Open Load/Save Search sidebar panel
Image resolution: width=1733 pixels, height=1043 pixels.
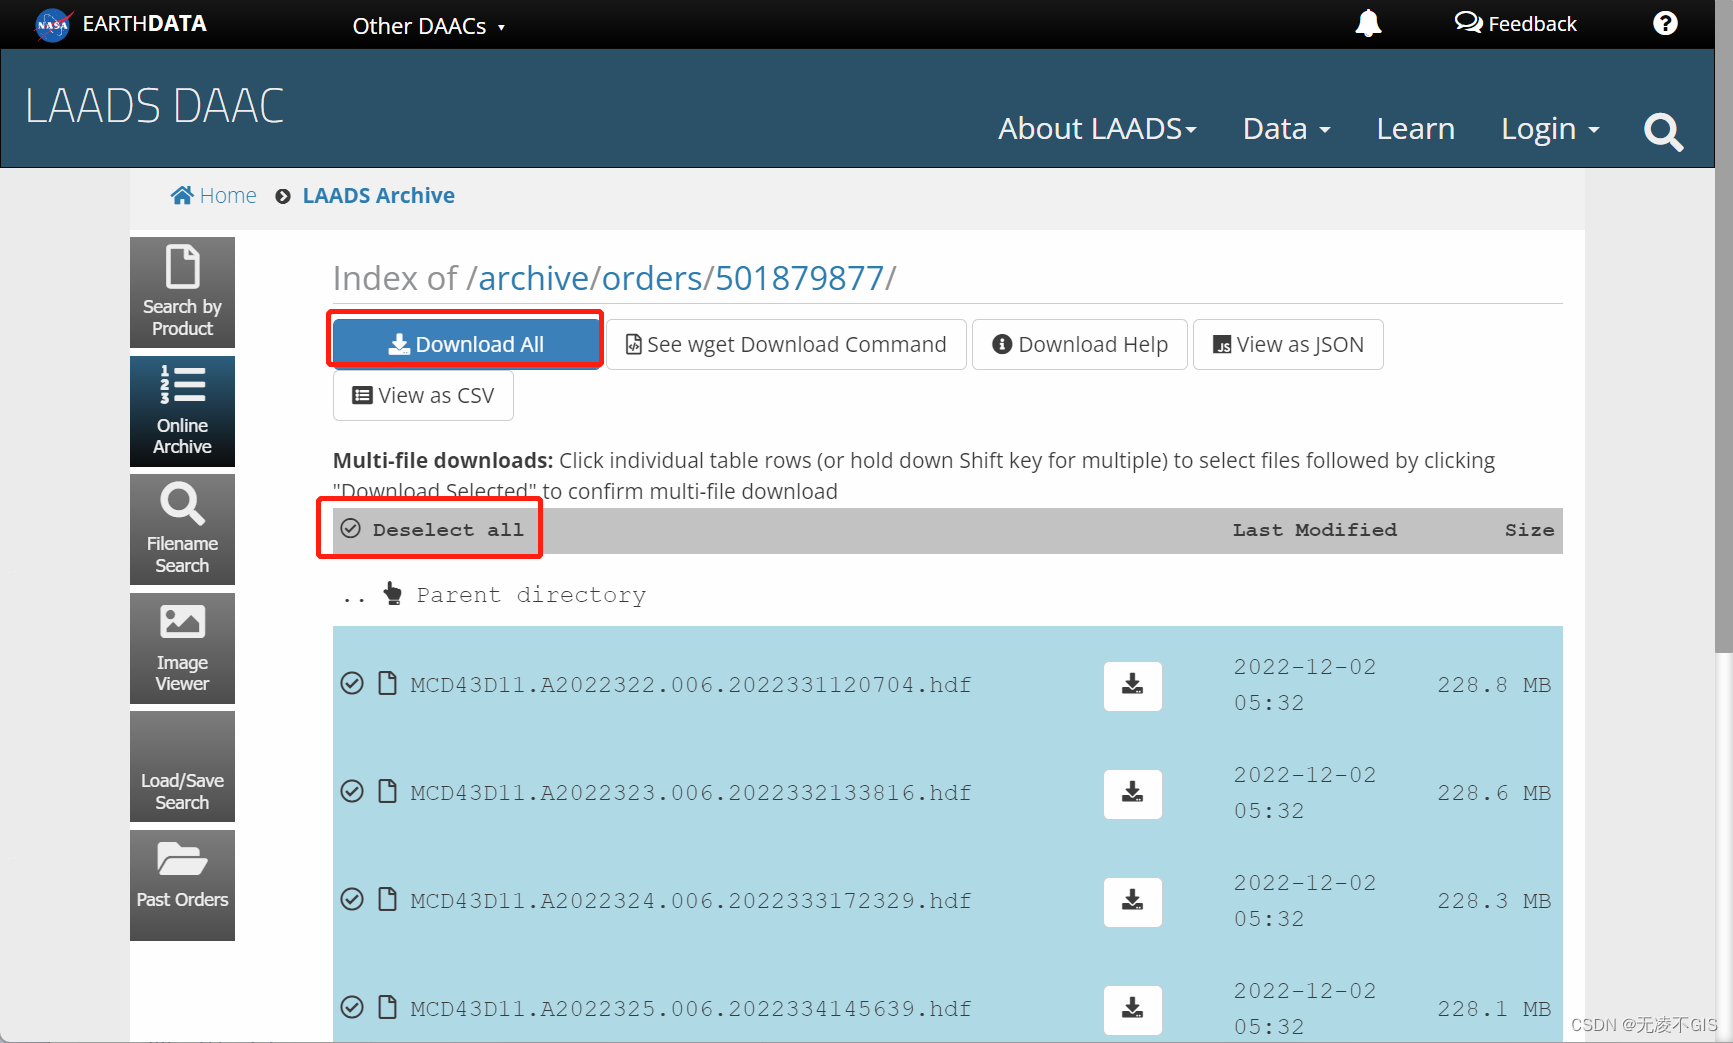click(x=182, y=766)
